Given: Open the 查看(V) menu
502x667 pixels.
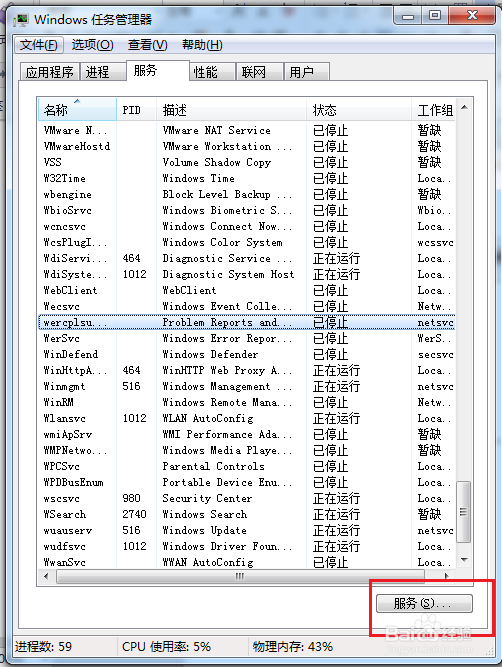Looking at the screenshot, I should click(x=148, y=45).
